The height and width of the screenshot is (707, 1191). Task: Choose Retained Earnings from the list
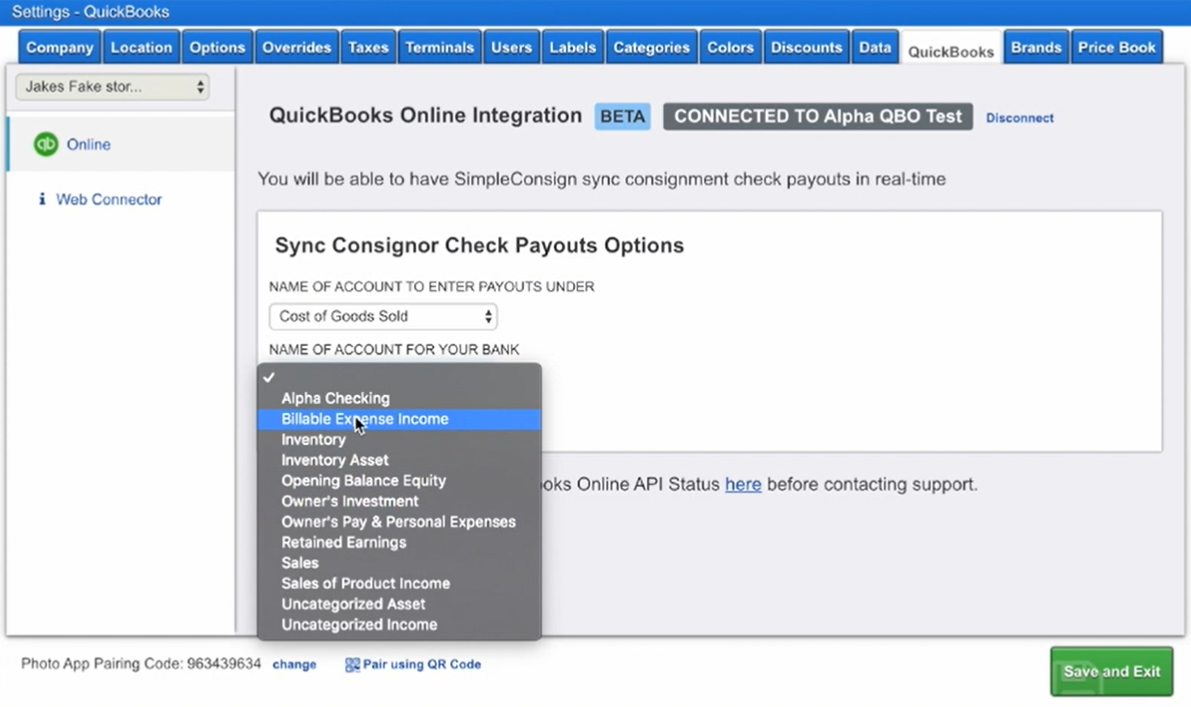point(400,542)
